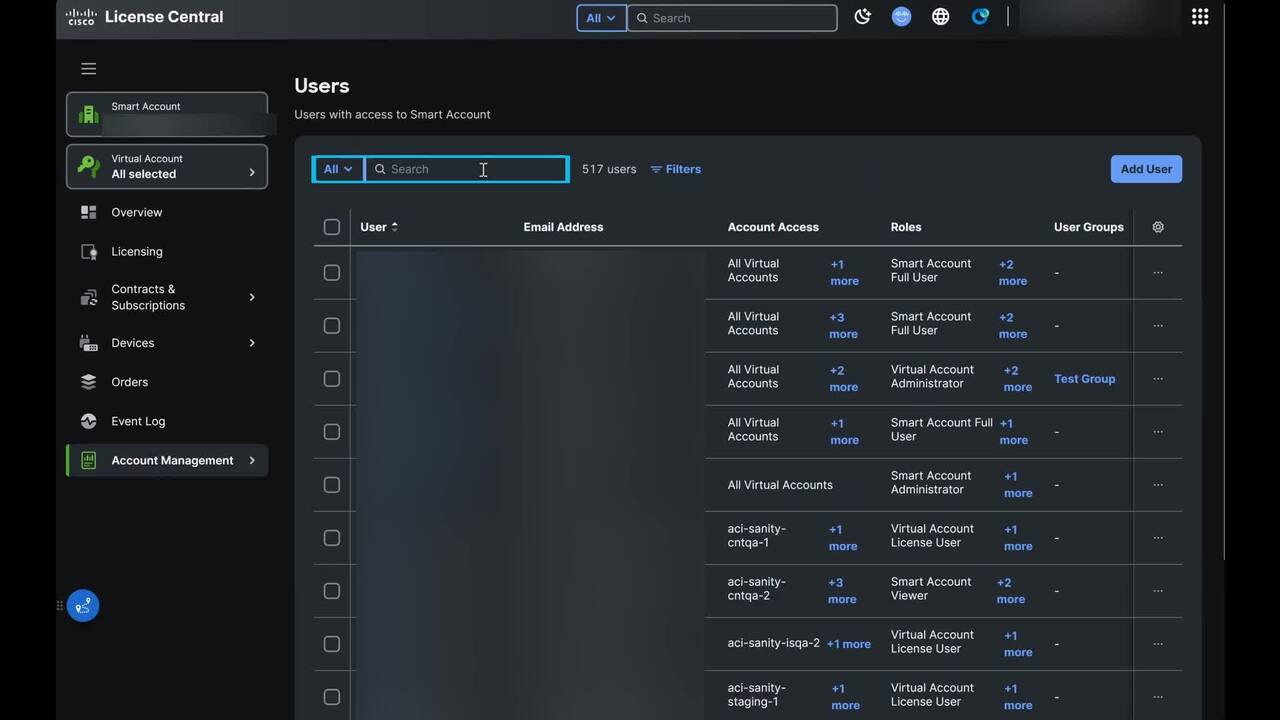
Task: Check the aci-sanity-isqa-2 row checkbox
Action: [x=332, y=644]
